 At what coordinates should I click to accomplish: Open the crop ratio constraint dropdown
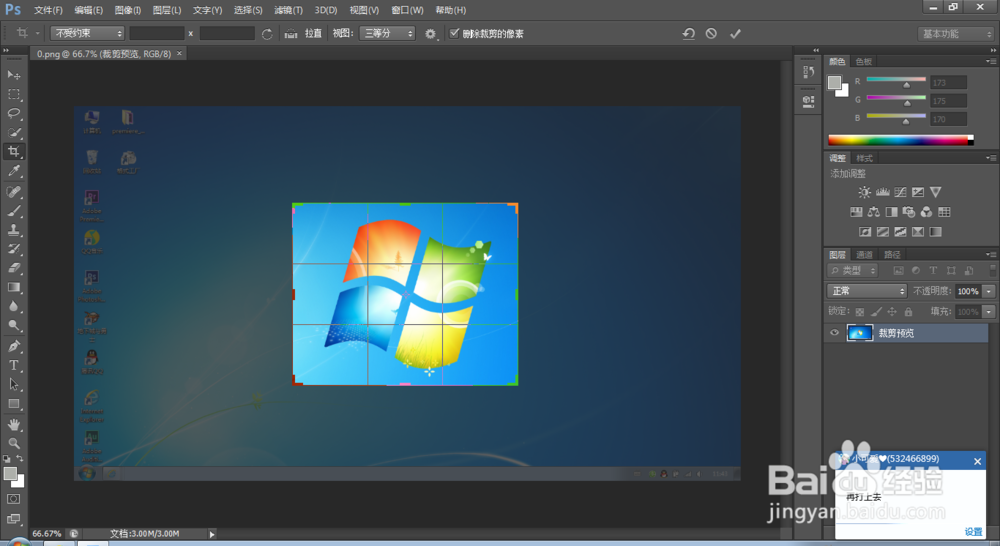pos(87,33)
